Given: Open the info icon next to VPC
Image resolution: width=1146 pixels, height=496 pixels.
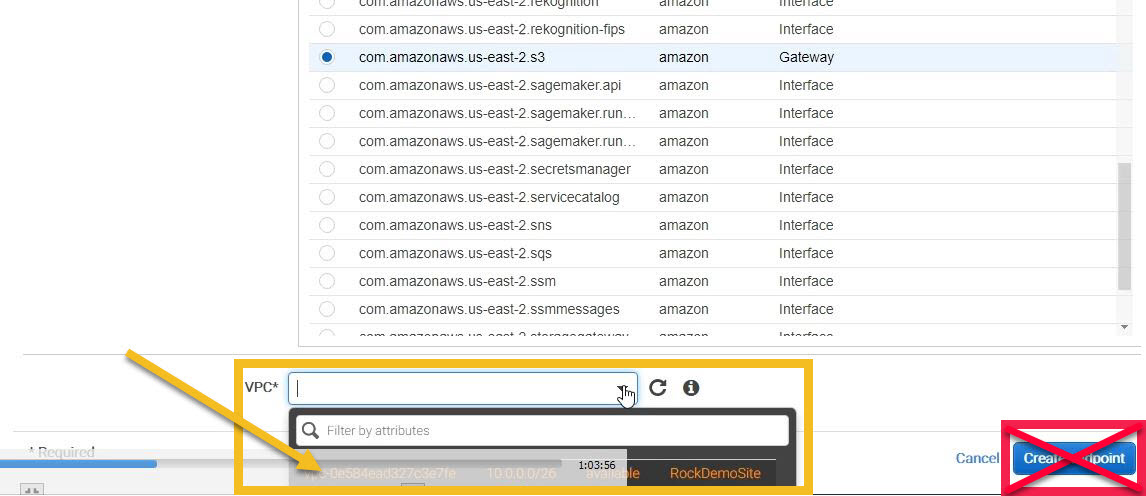Looking at the screenshot, I should [691, 387].
